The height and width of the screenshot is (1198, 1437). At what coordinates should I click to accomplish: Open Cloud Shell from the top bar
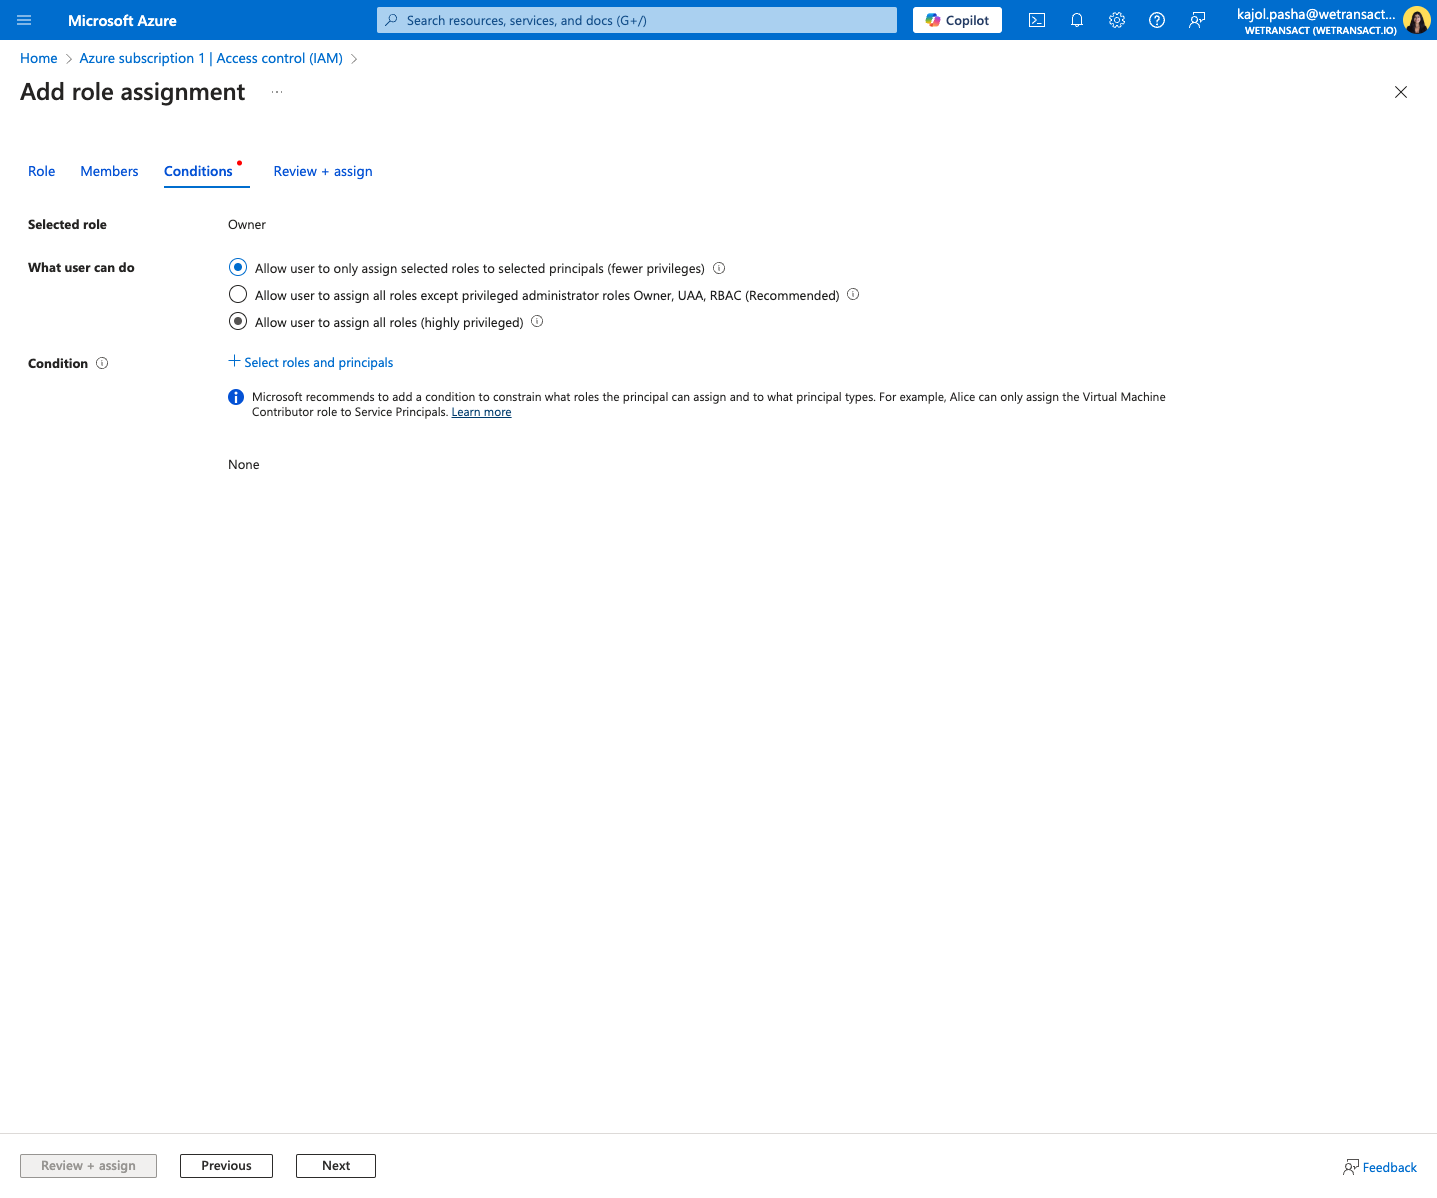click(1037, 20)
